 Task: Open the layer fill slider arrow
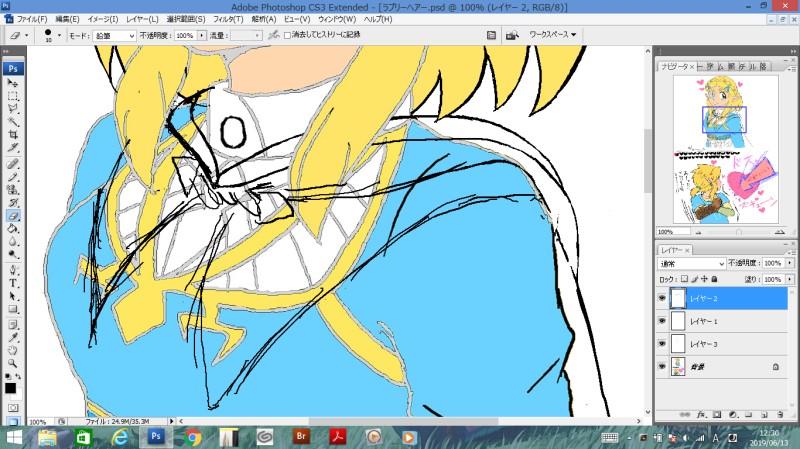(790, 279)
